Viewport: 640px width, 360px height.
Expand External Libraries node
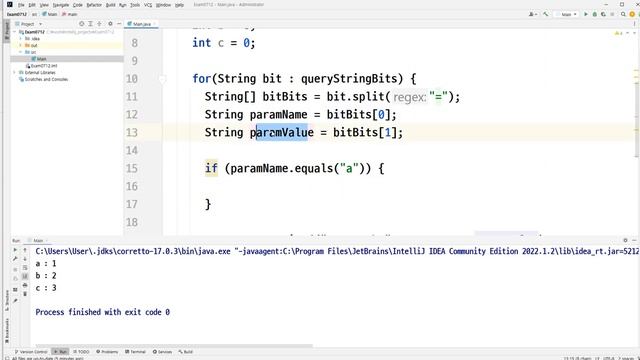tap(15, 73)
